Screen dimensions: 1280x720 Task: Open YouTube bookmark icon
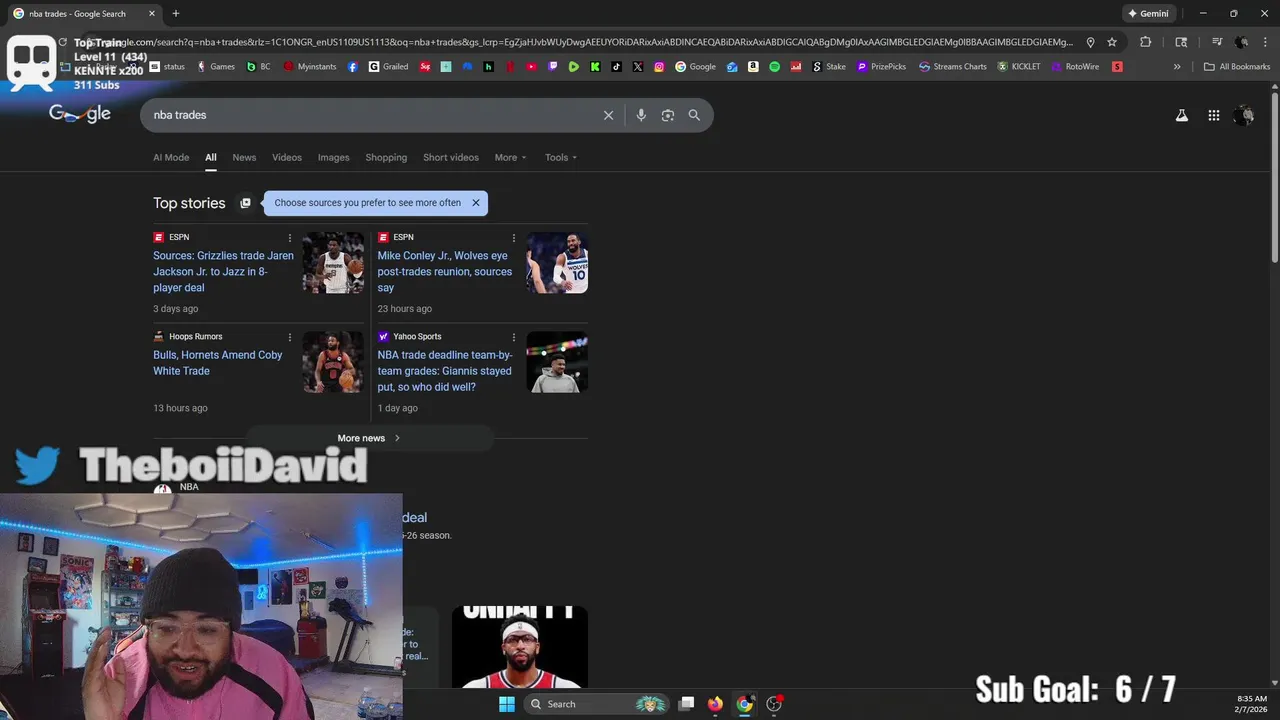coord(531,67)
